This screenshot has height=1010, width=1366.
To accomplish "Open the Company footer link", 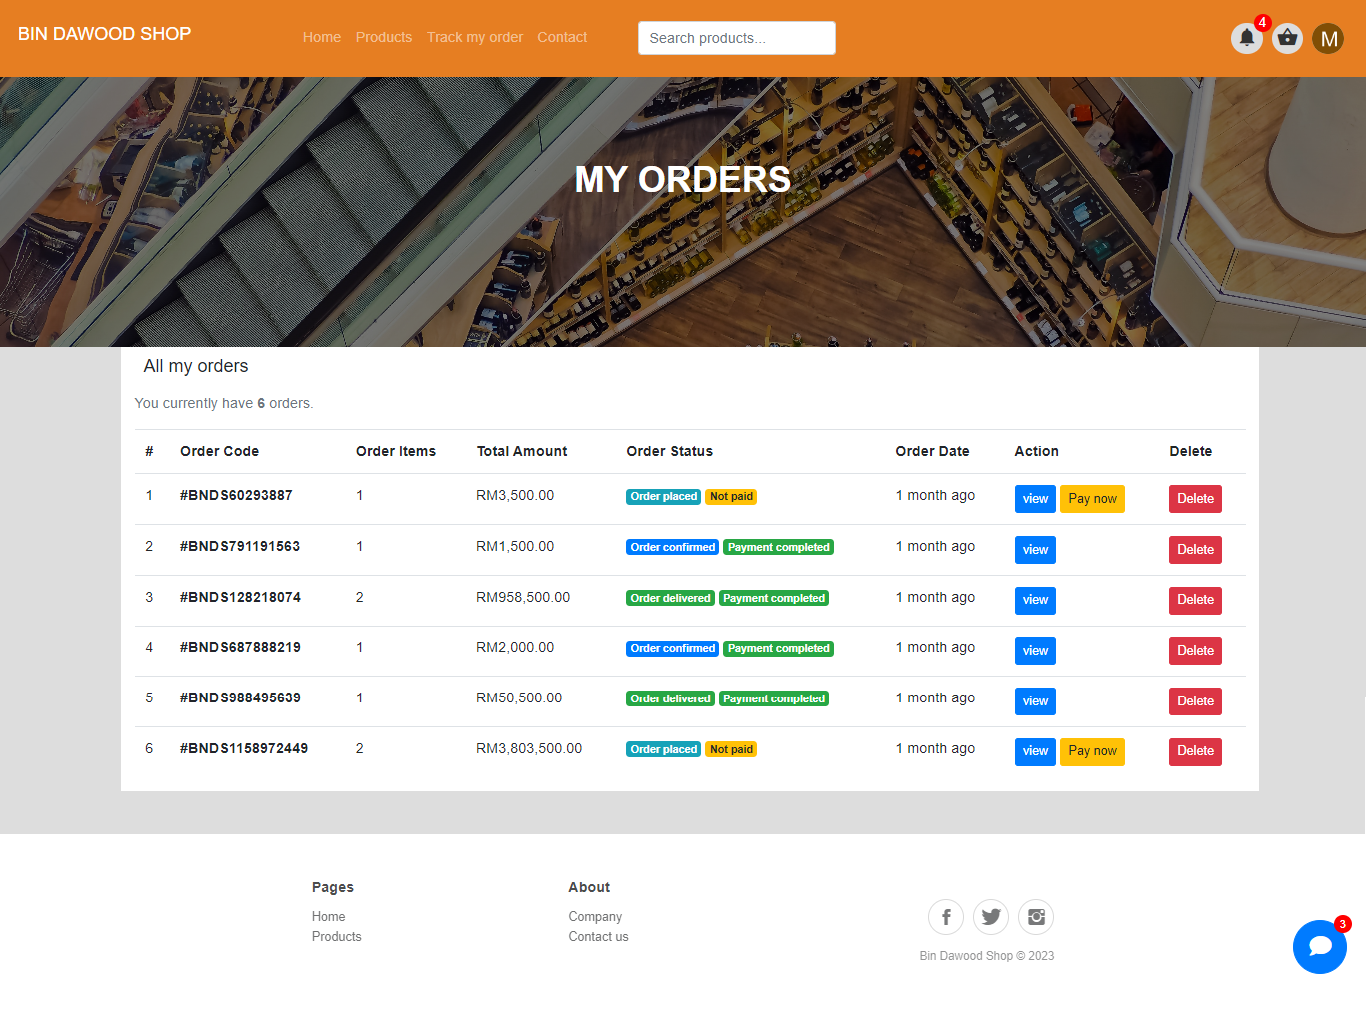I will tap(595, 917).
